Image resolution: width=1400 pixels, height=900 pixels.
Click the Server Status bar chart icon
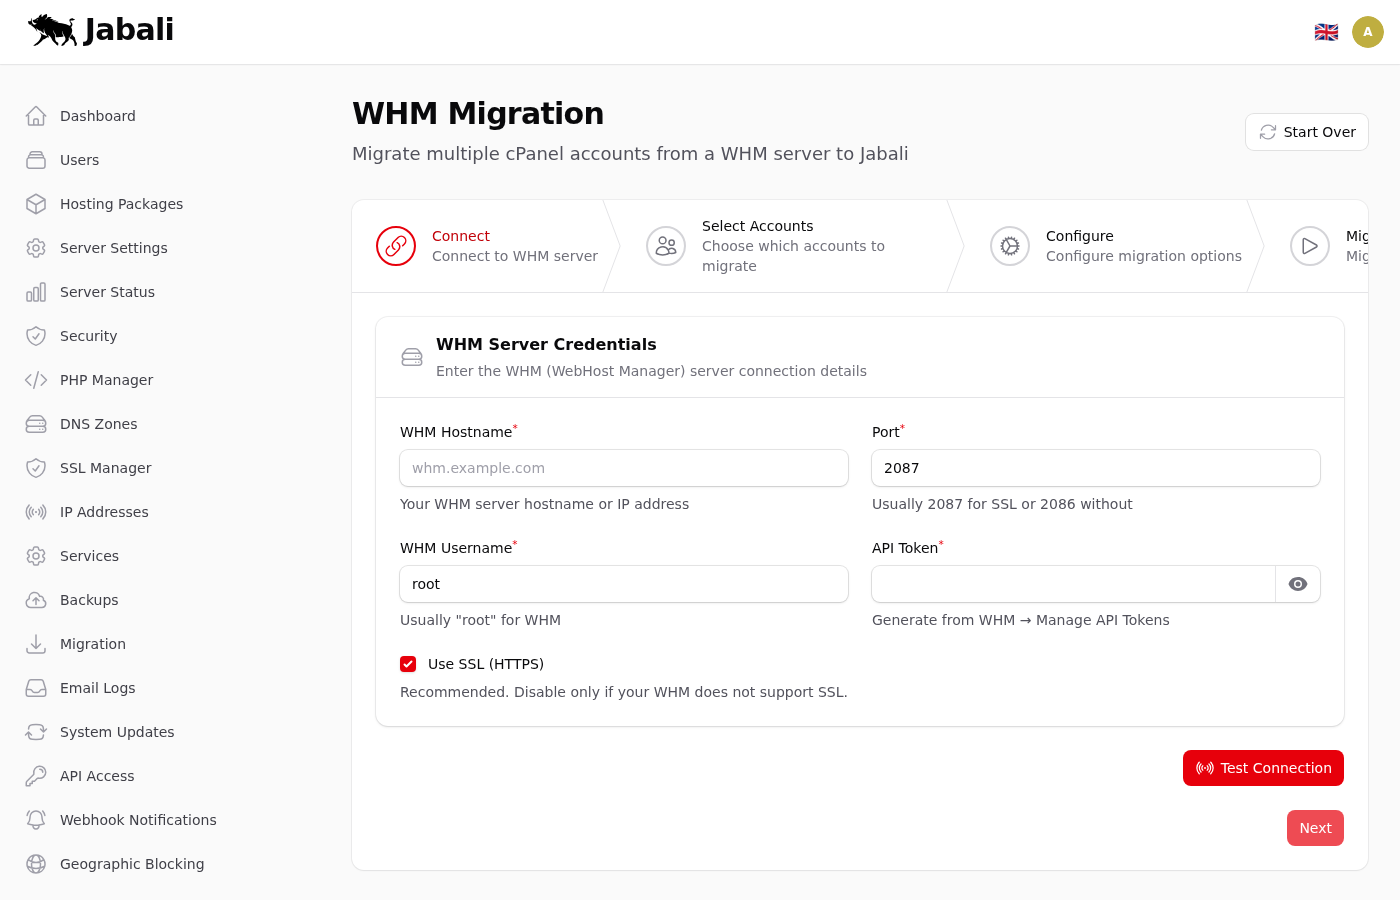[36, 292]
